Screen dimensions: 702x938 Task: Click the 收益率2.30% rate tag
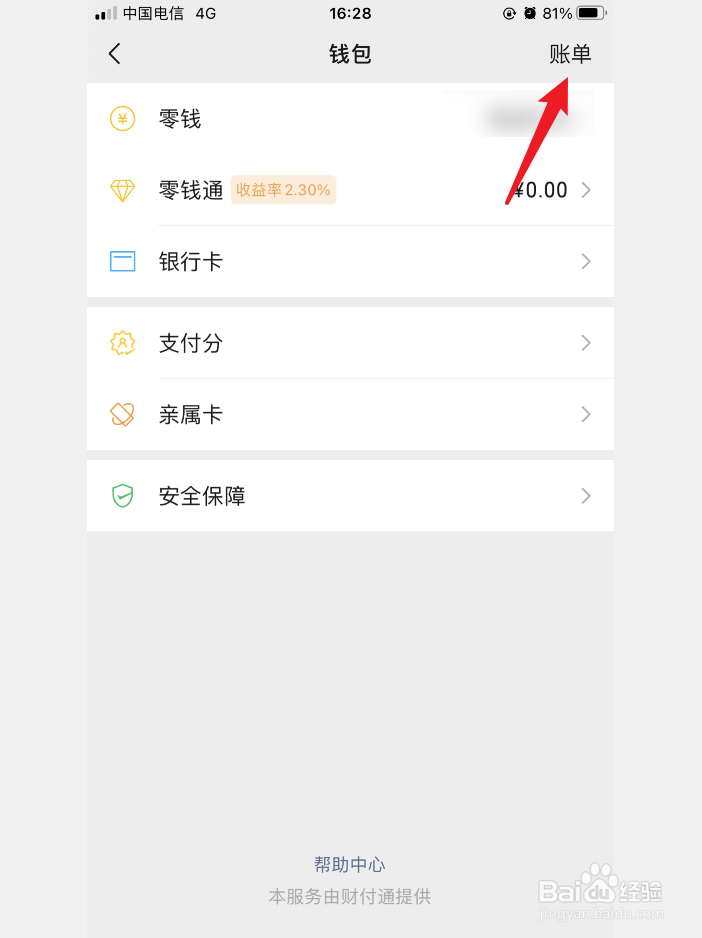click(283, 190)
